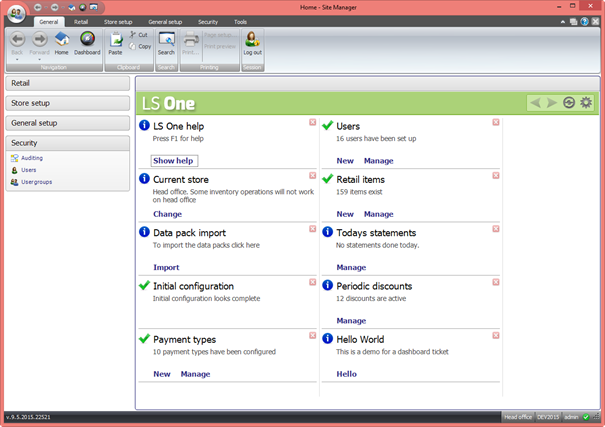Click the Print button in ribbon
Image resolution: width=605 pixels, height=427 pixels.
coord(191,44)
